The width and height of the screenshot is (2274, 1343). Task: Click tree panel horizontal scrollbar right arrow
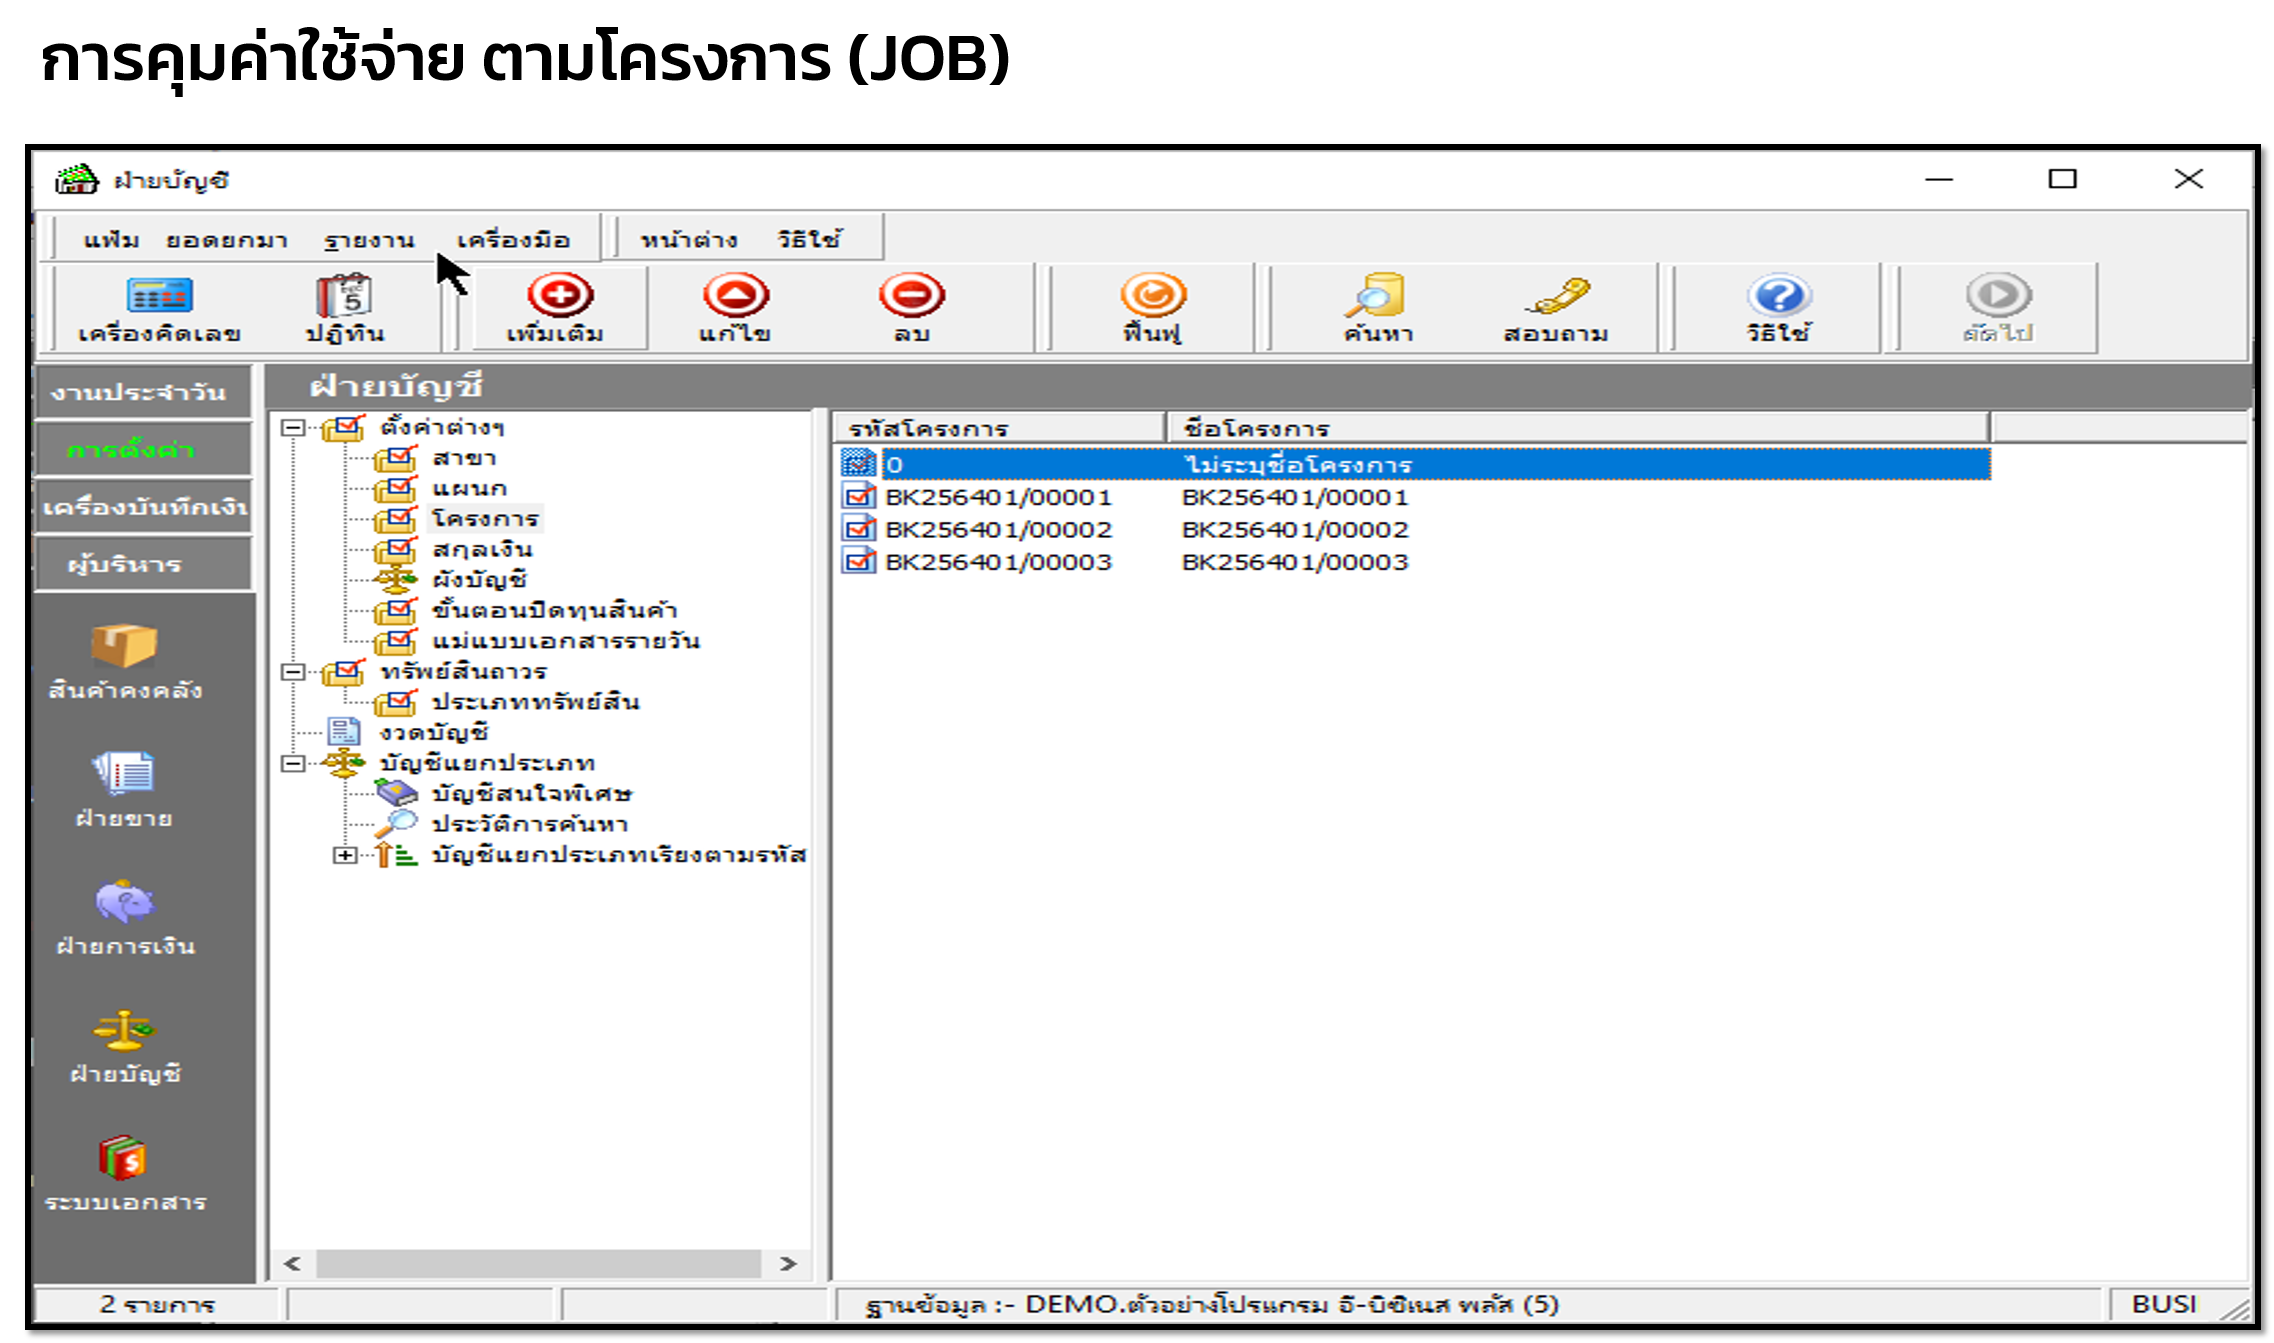(788, 1264)
